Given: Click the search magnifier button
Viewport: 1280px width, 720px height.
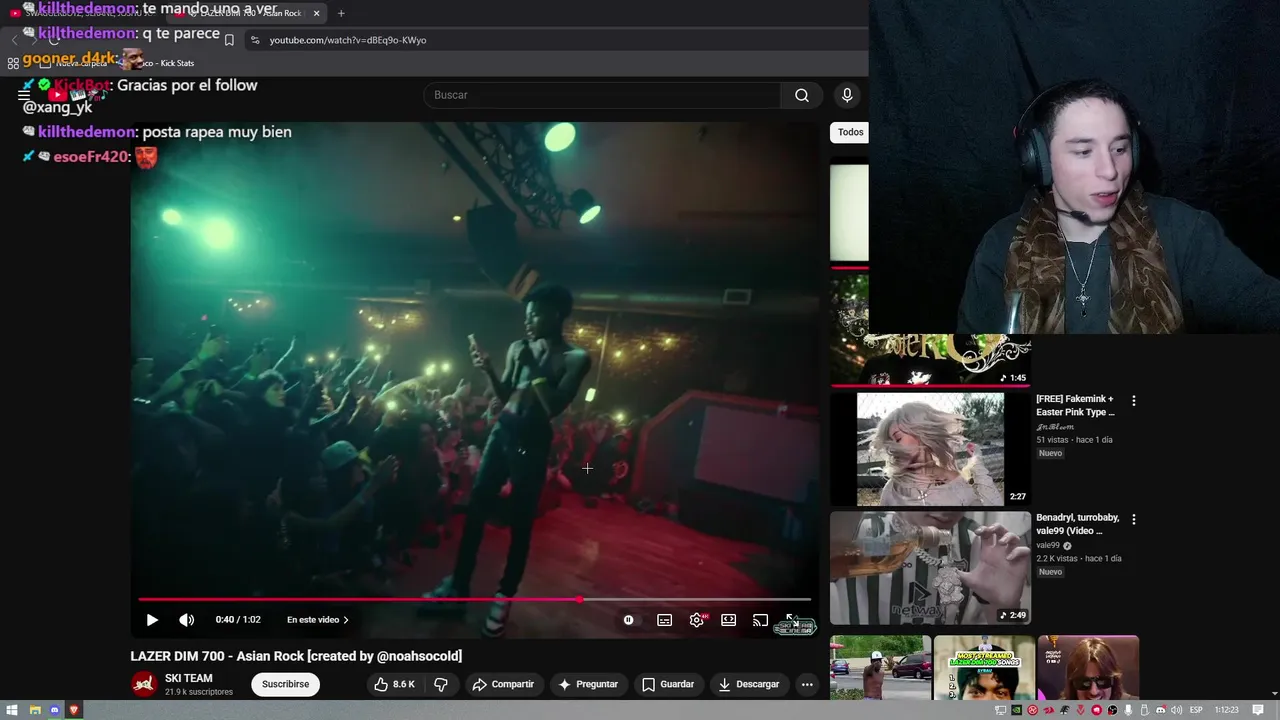Looking at the screenshot, I should [801, 95].
